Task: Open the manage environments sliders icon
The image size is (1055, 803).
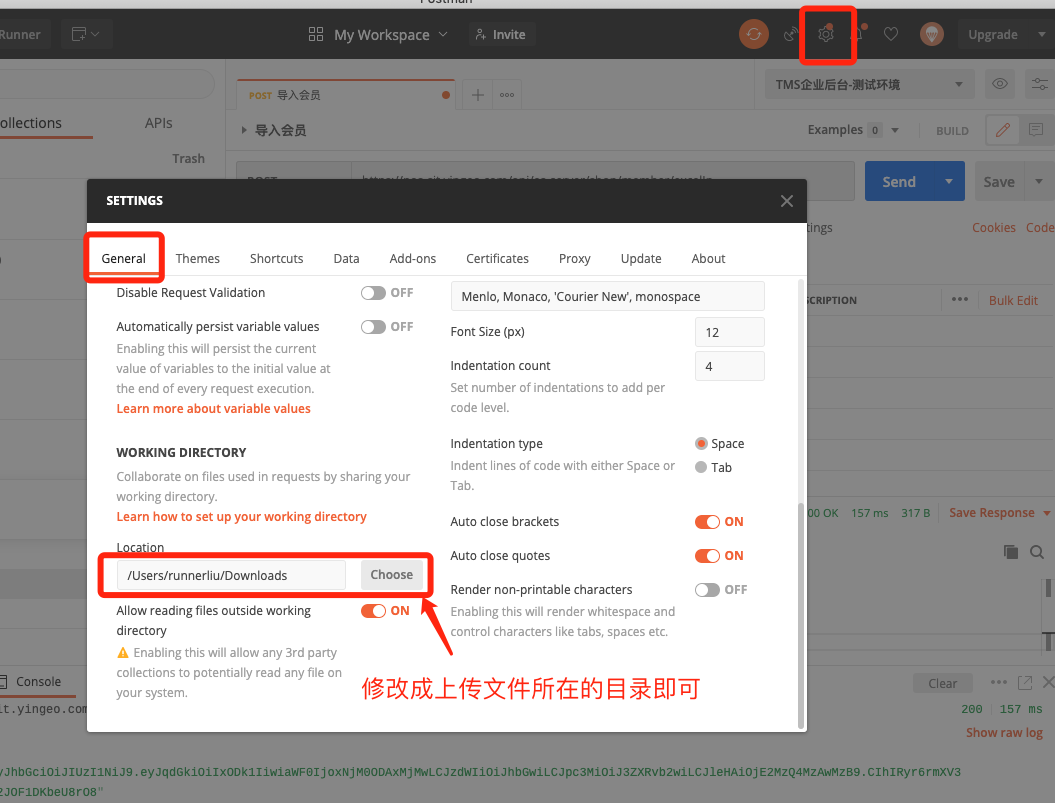Action: (1040, 84)
